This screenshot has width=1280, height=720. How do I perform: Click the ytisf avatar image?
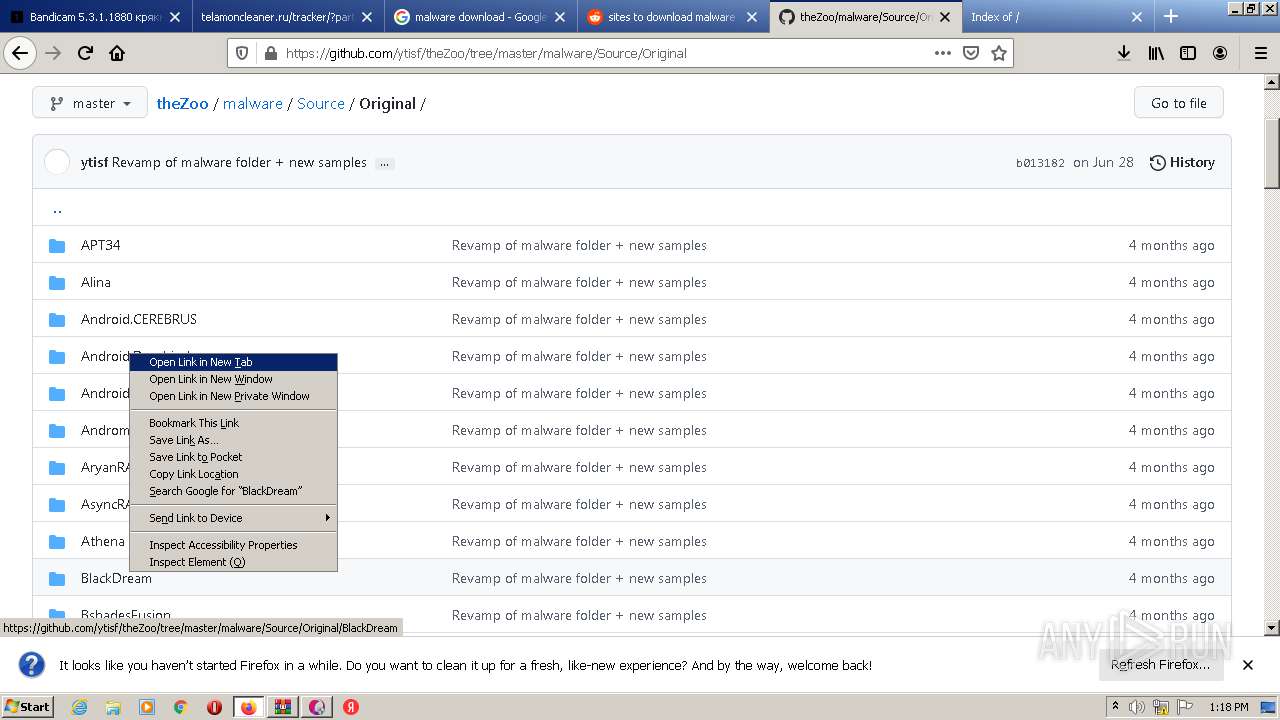point(57,162)
